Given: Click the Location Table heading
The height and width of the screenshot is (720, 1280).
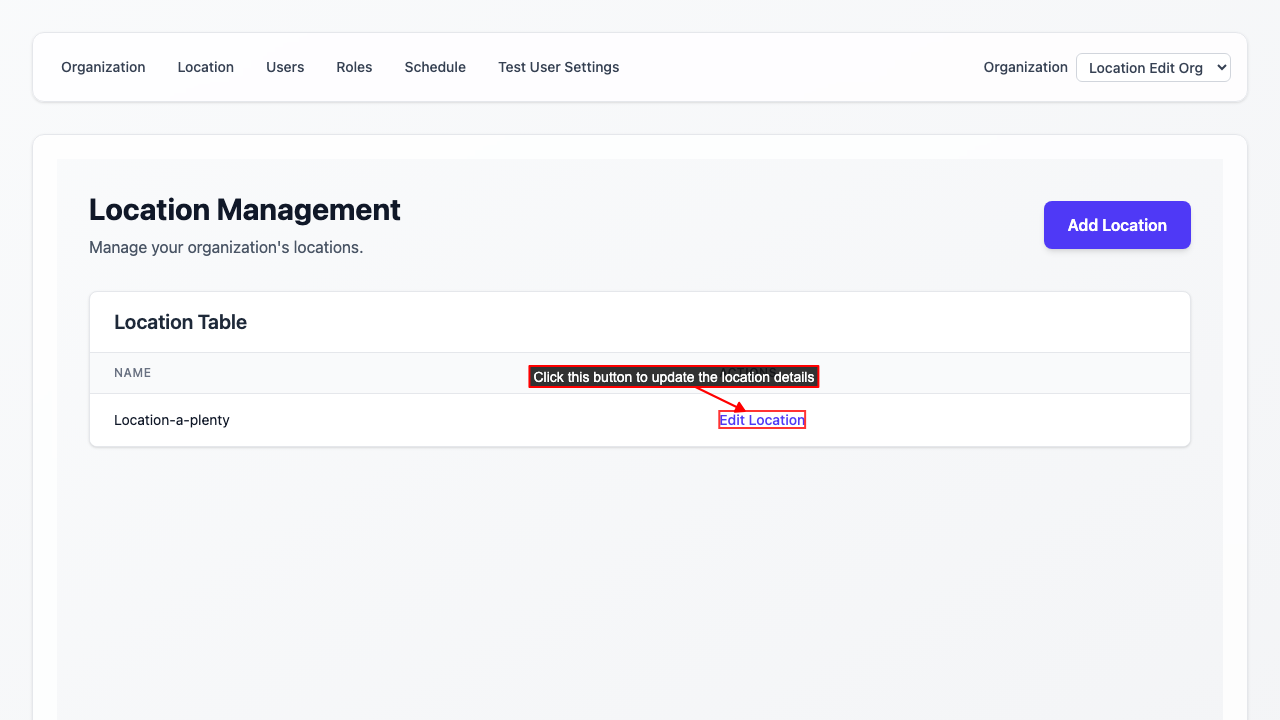Looking at the screenshot, I should (x=180, y=322).
